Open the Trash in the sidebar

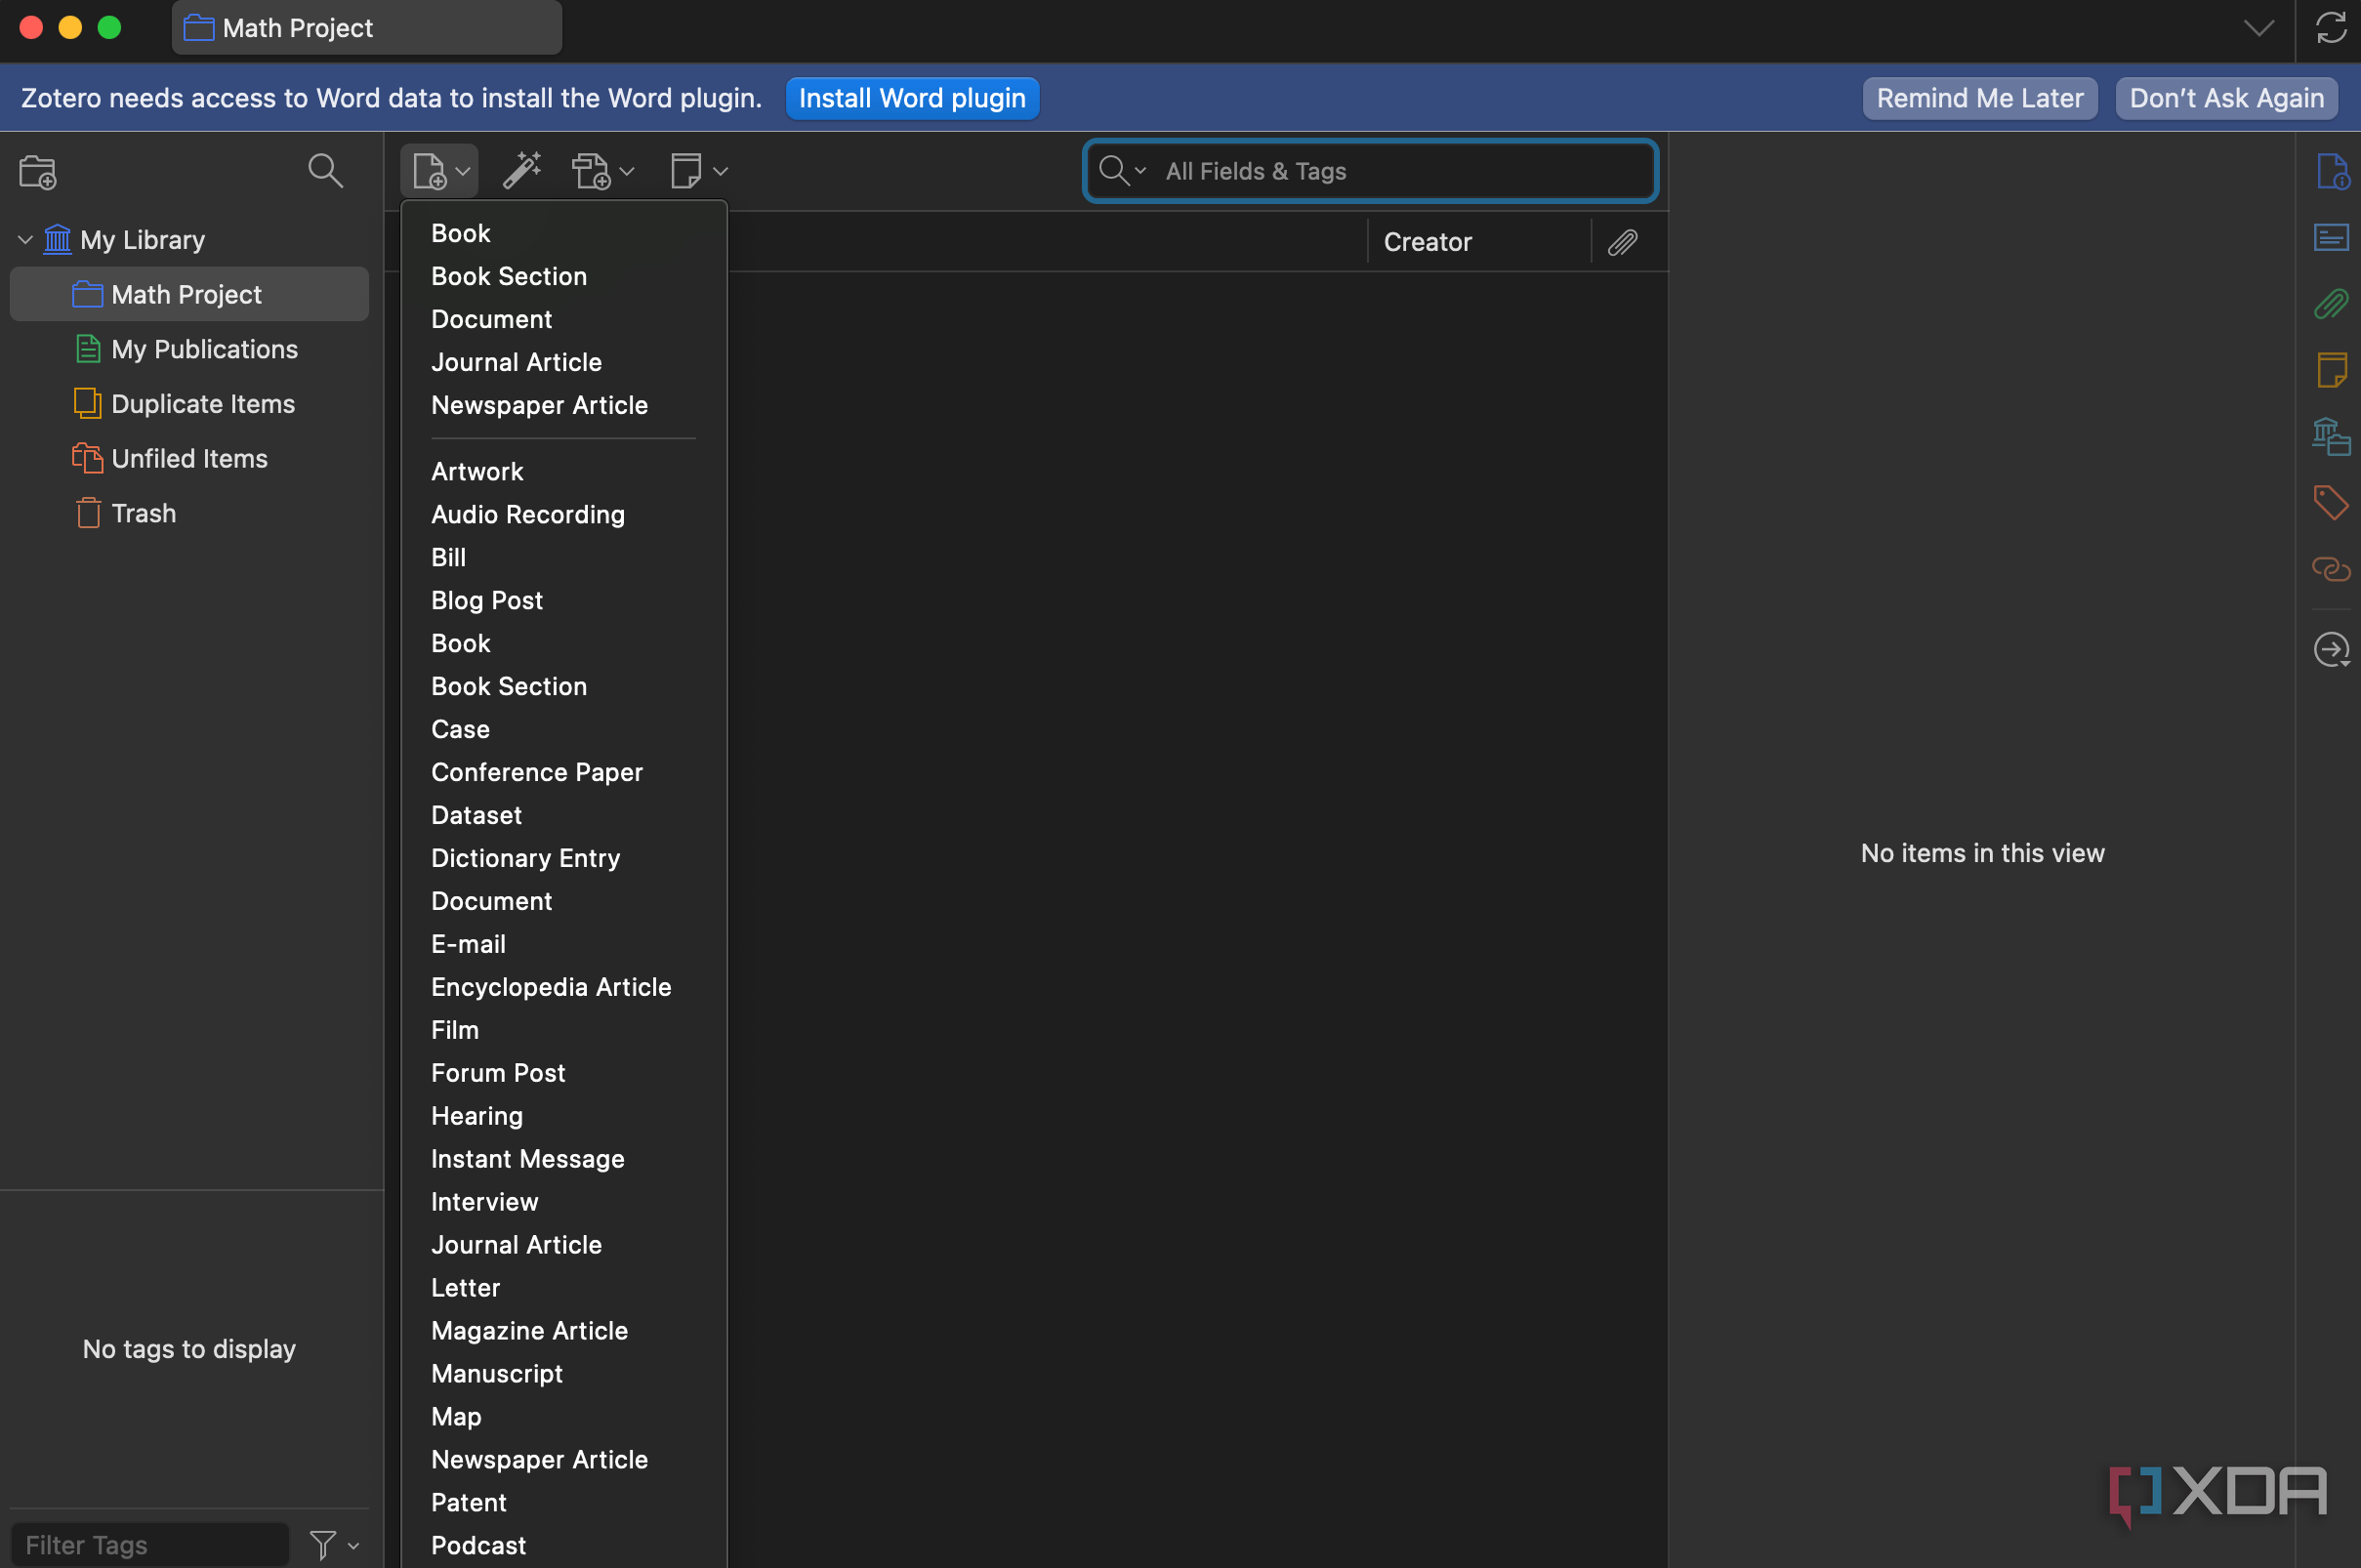189,513
